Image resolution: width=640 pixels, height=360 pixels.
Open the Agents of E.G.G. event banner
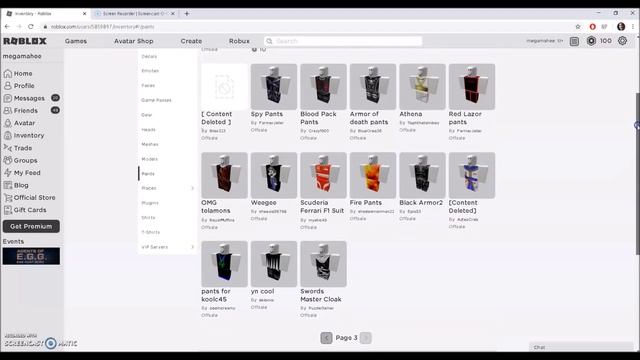31,256
